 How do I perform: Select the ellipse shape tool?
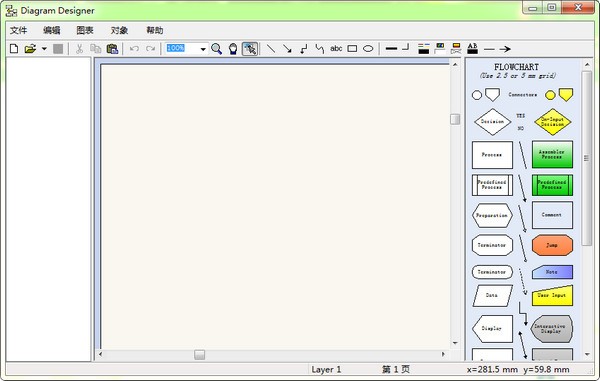tap(368, 49)
